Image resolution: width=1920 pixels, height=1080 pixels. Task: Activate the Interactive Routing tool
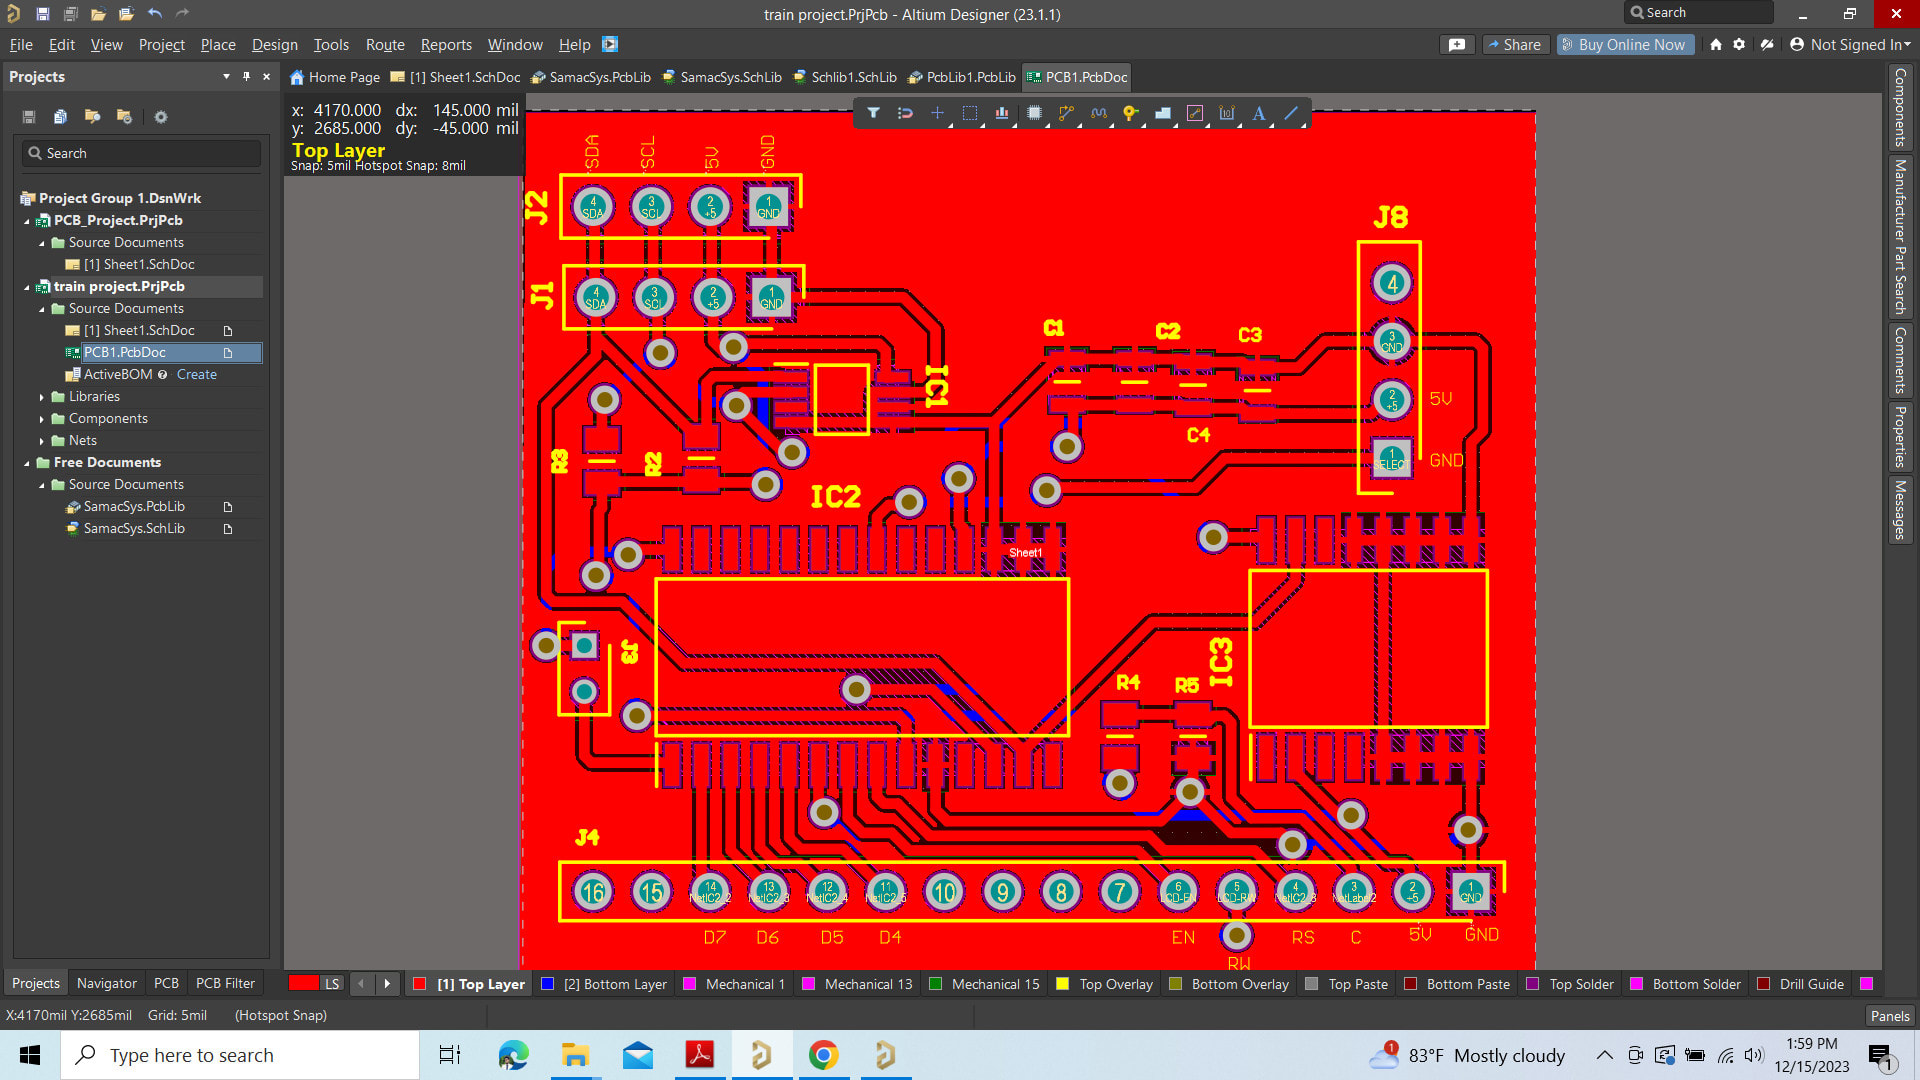click(x=1066, y=113)
